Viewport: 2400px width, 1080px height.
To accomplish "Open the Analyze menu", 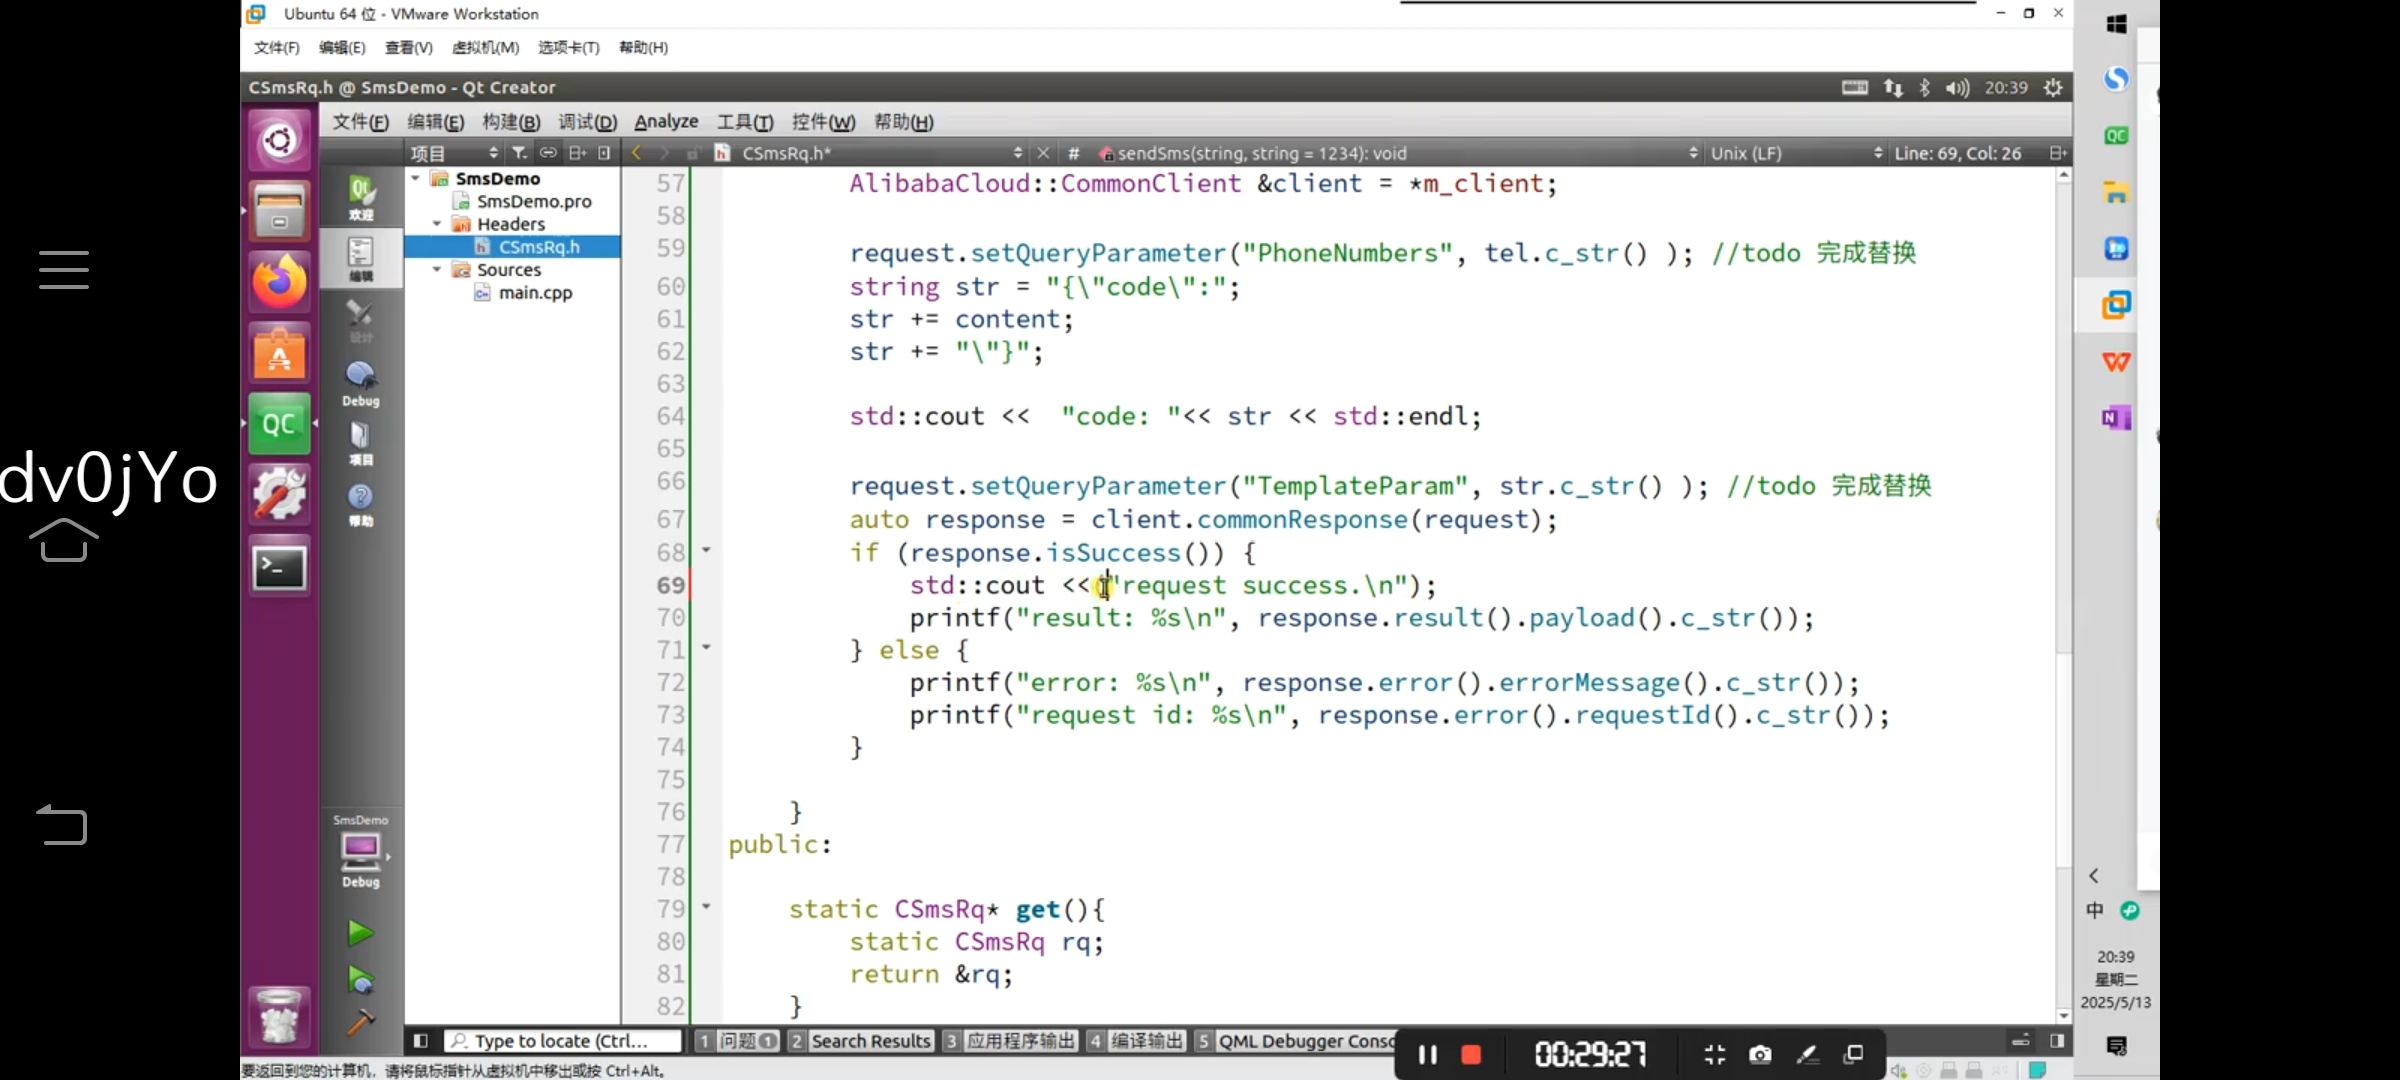I will [666, 122].
